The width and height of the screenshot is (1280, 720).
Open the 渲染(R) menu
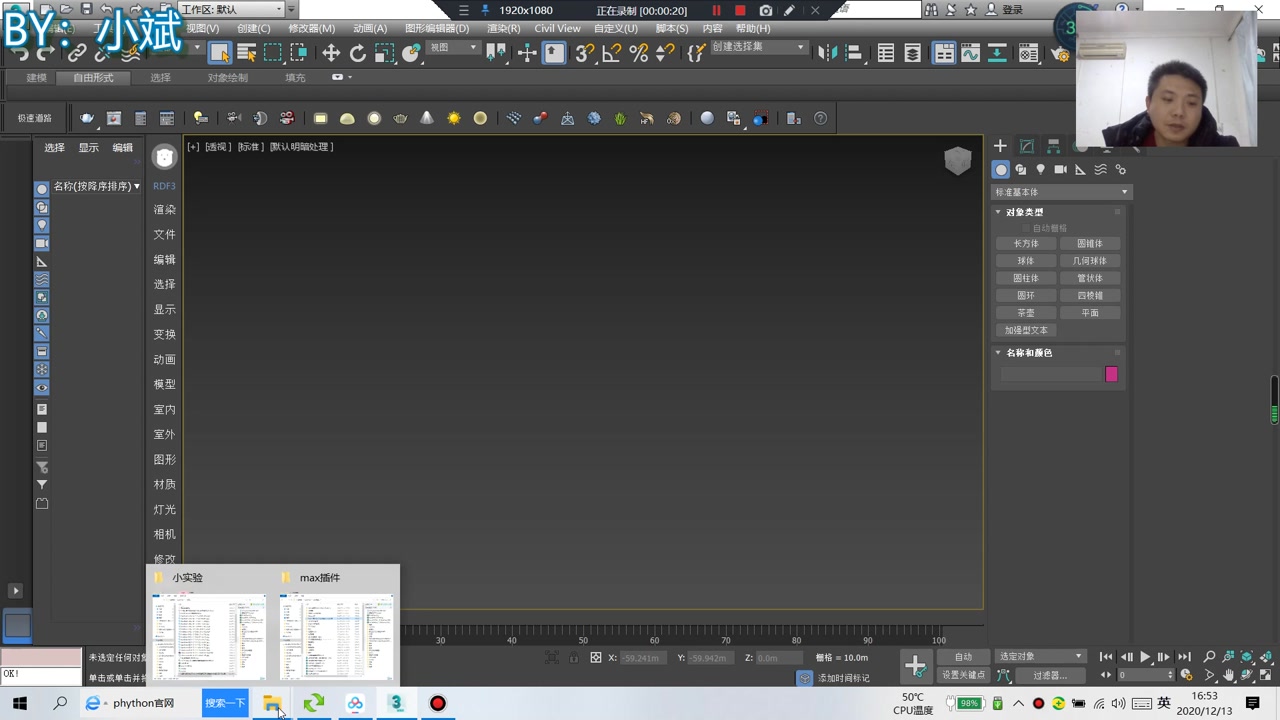tap(503, 28)
